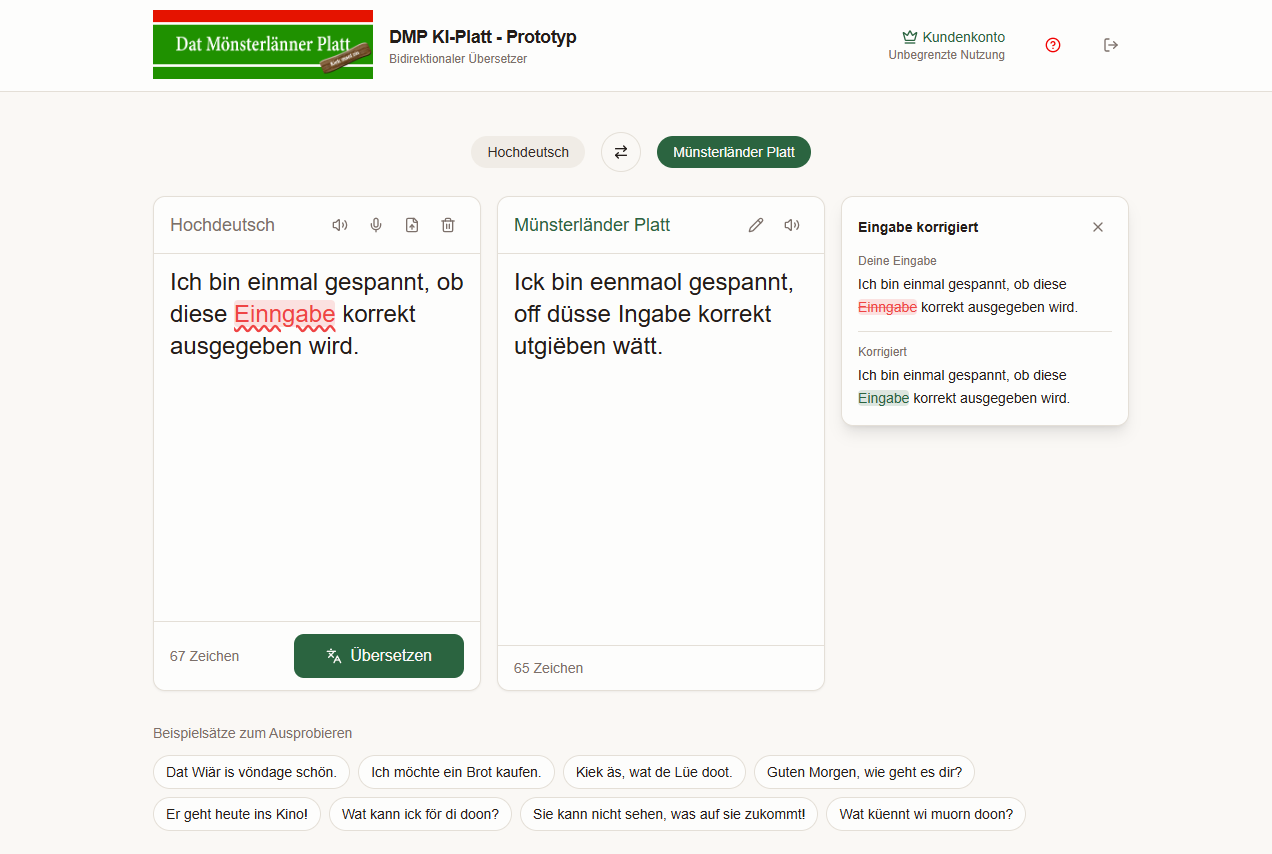This screenshot has width=1272, height=854.
Task: Start microphone voice input
Action: click(376, 225)
